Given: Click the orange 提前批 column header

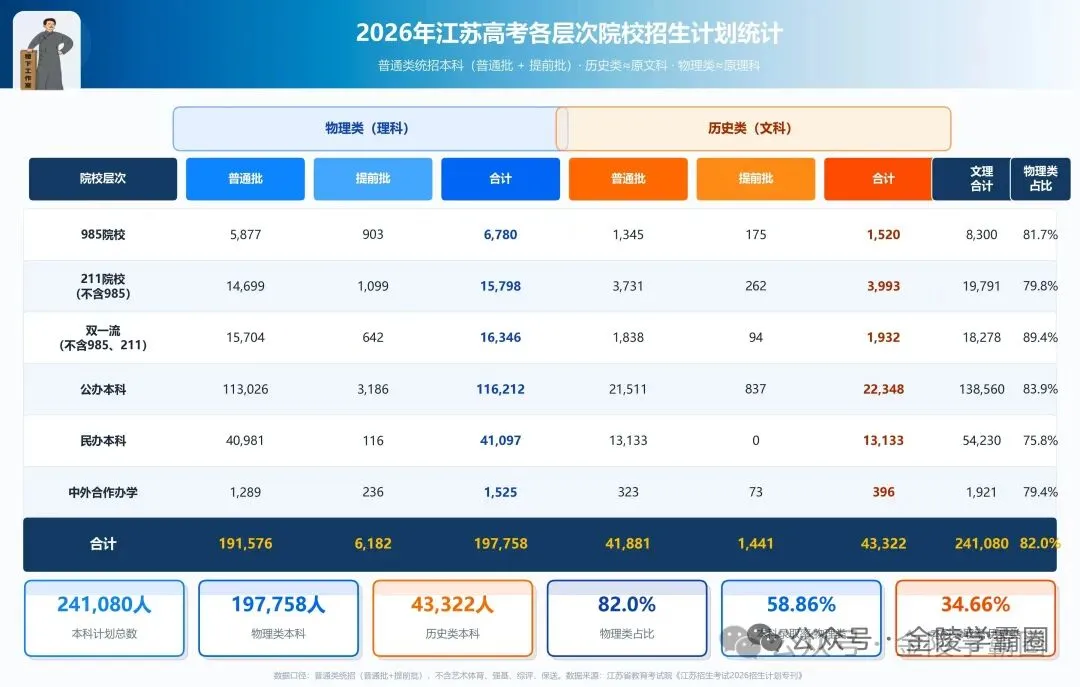Looking at the screenshot, I should pos(756,178).
